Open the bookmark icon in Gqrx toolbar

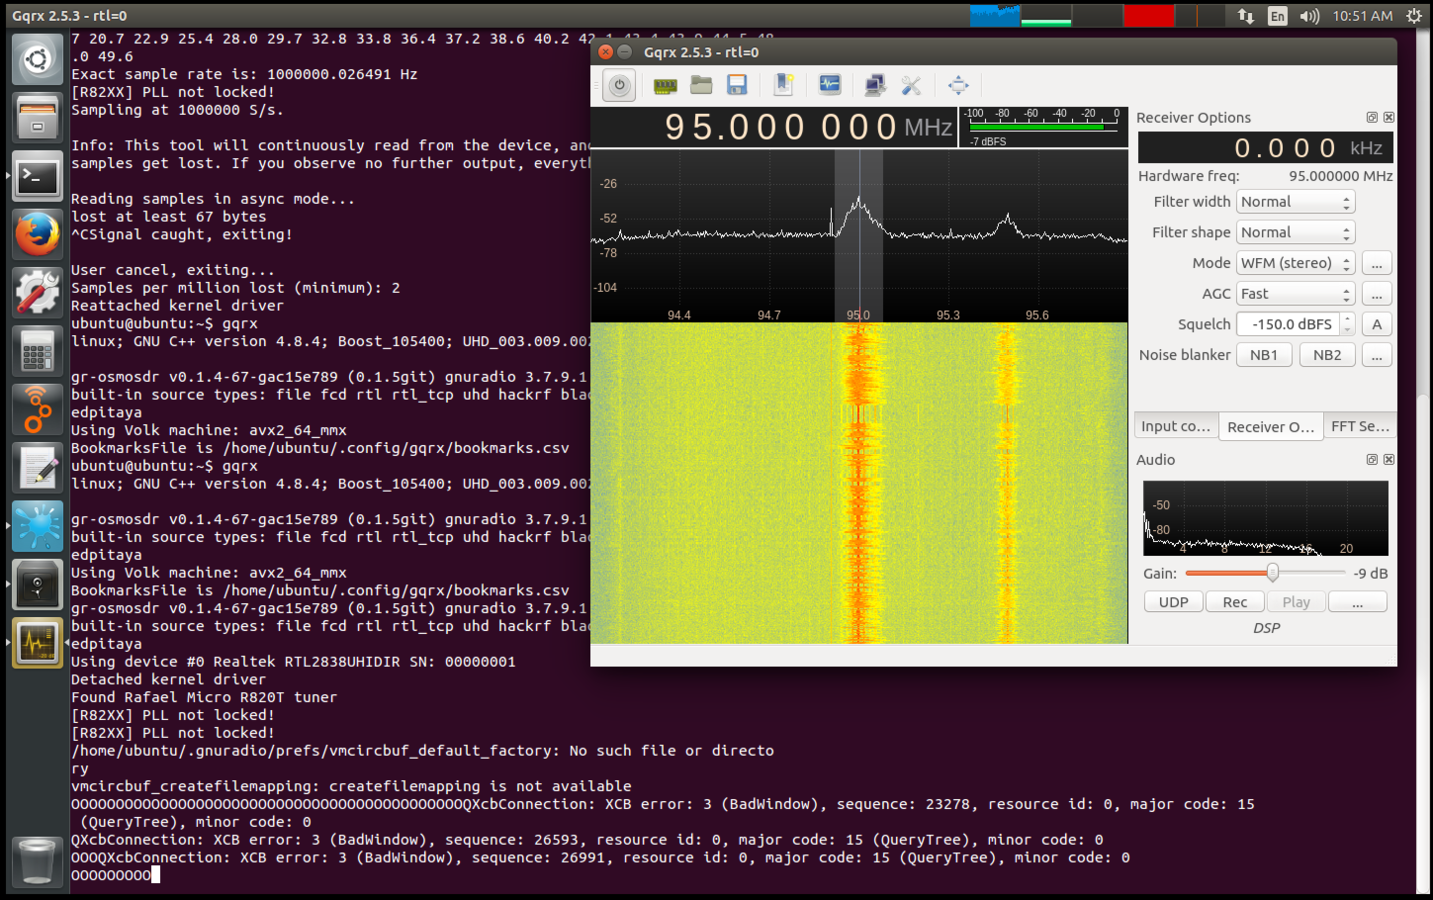(784, 85)
